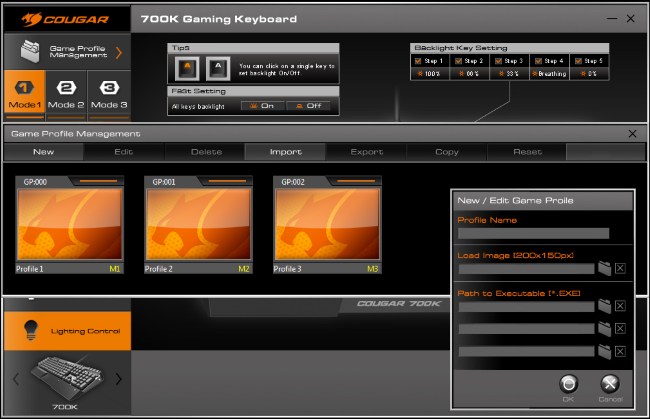The width and height of the screenshot is (650, 419).
Task: Close the Game Profile Management panel
Action: [632, 133]
